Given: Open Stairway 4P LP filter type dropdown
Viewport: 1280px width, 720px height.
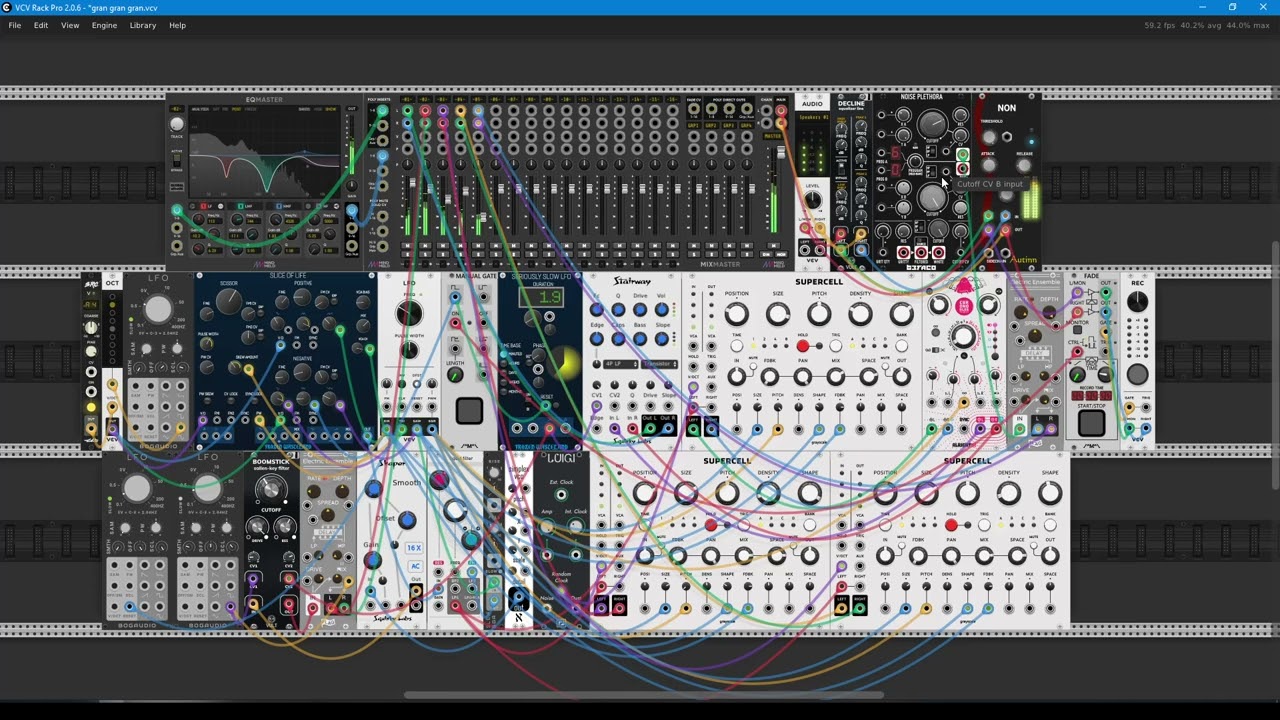Looking at the screenshot, I should coord(622,364).
